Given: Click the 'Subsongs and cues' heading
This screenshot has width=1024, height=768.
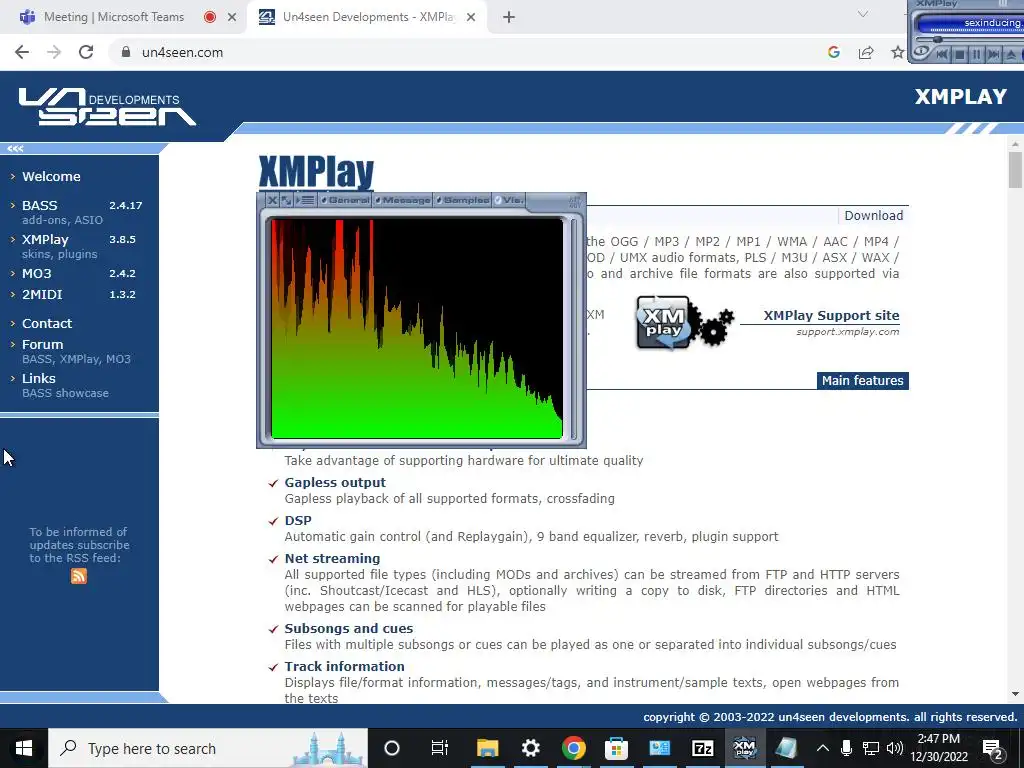Looking at the screenshot, I should click(x=349, y=628).
